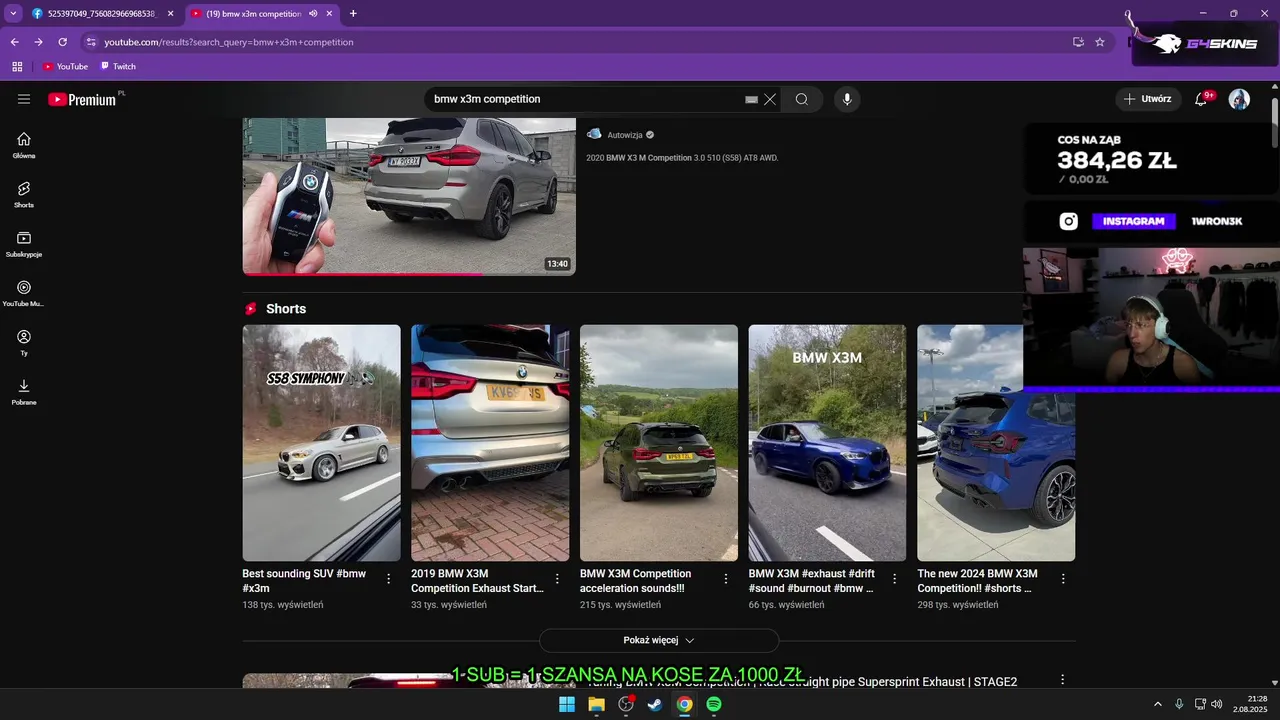Open more options for 2019 BMW X3M short
The height and width of the screenshot is (720, 1280).
557,579
